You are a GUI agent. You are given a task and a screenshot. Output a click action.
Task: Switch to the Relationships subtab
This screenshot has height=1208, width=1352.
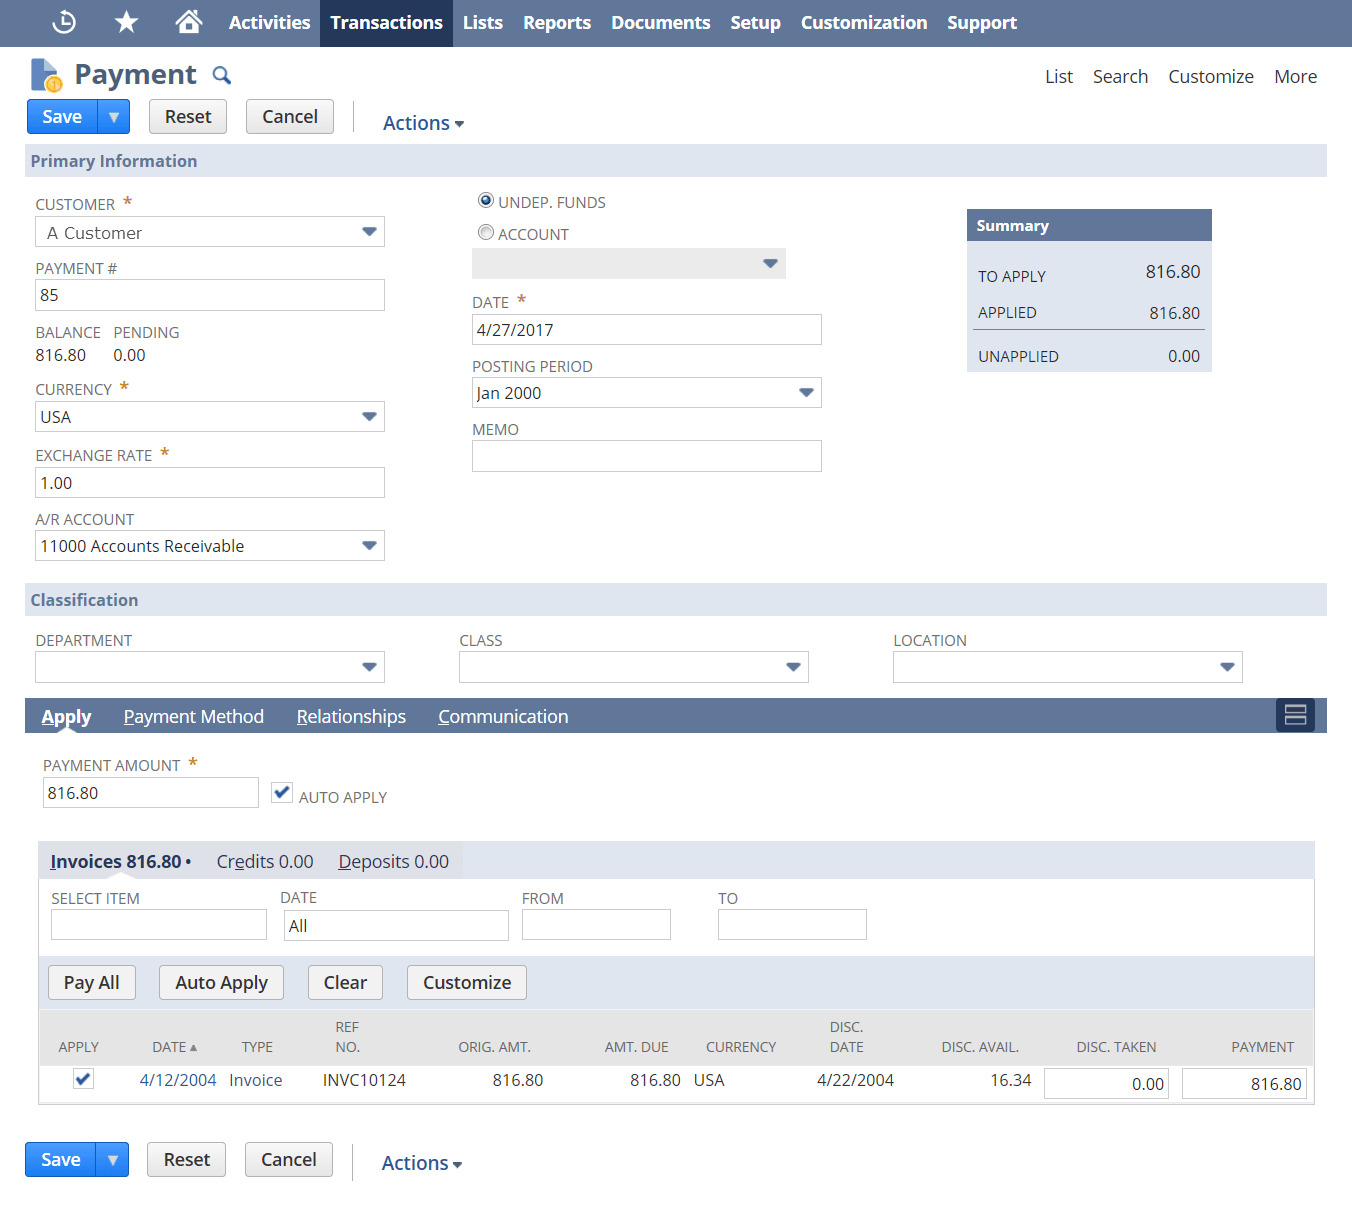point(351,716)
